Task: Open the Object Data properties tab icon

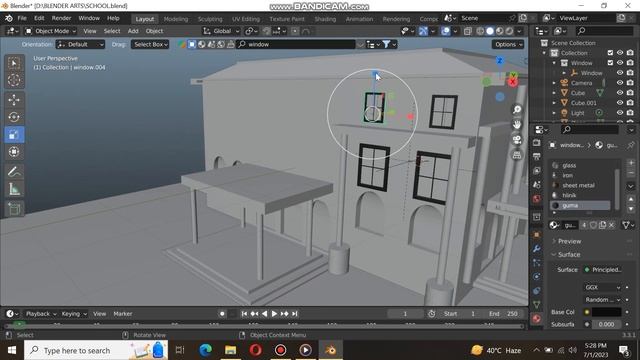Action: (537, 304)
